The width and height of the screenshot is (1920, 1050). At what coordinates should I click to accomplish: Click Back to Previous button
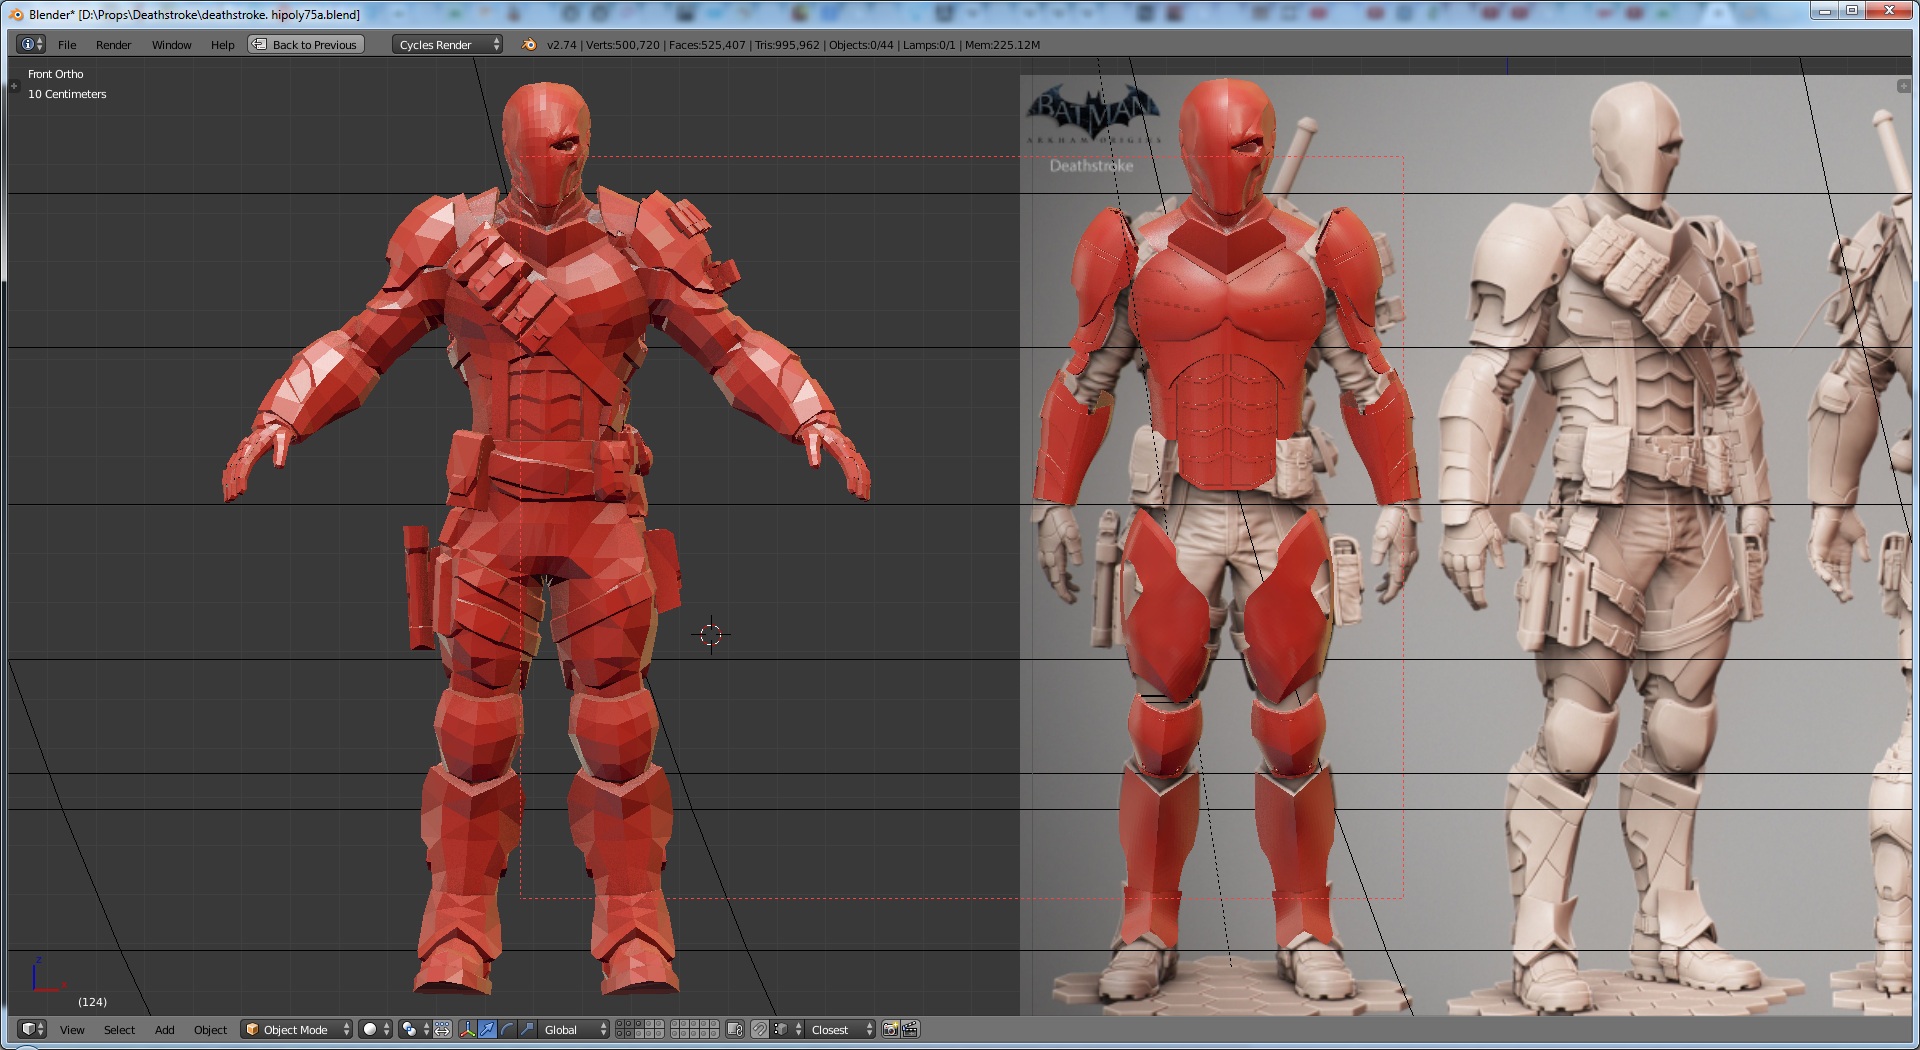coord(306,45)
